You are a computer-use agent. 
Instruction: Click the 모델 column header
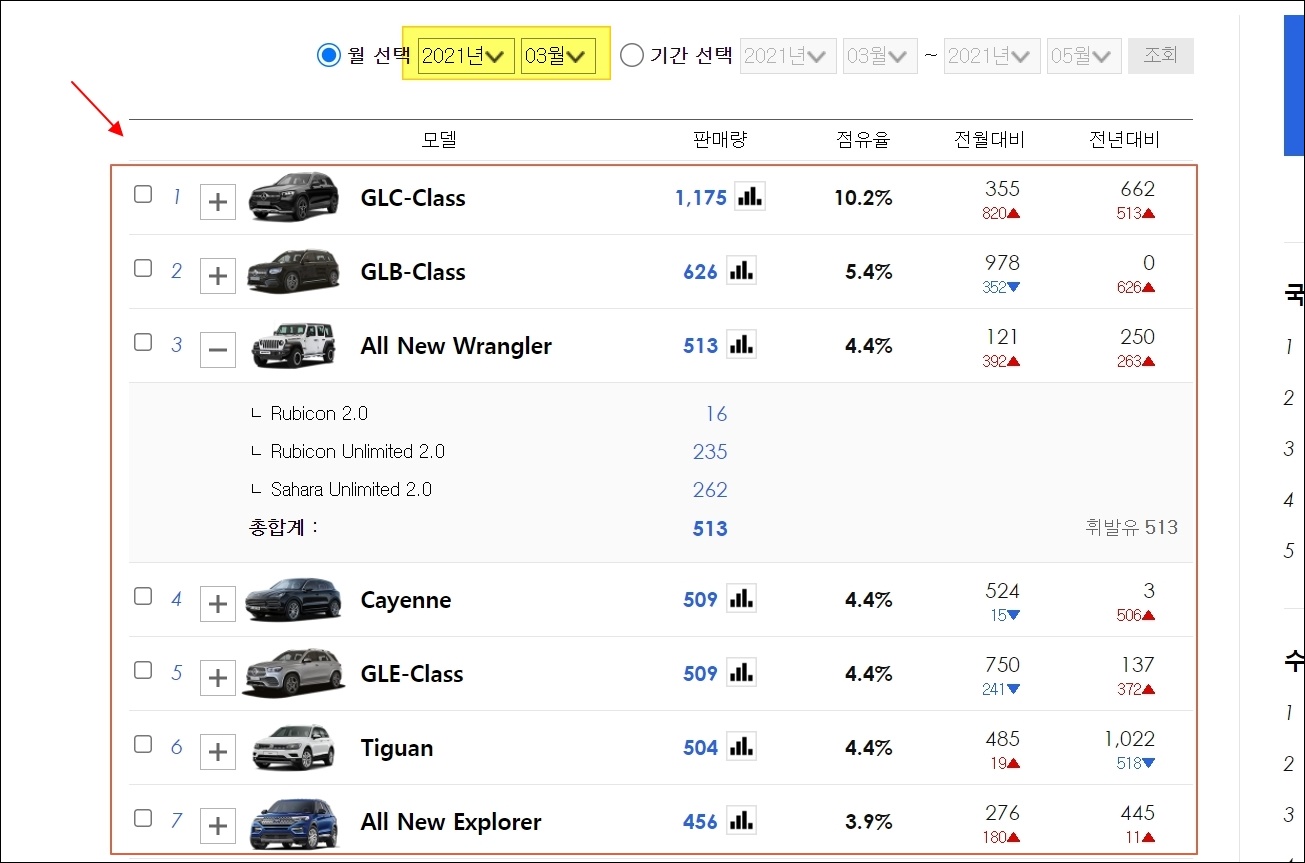pos(439,140)
